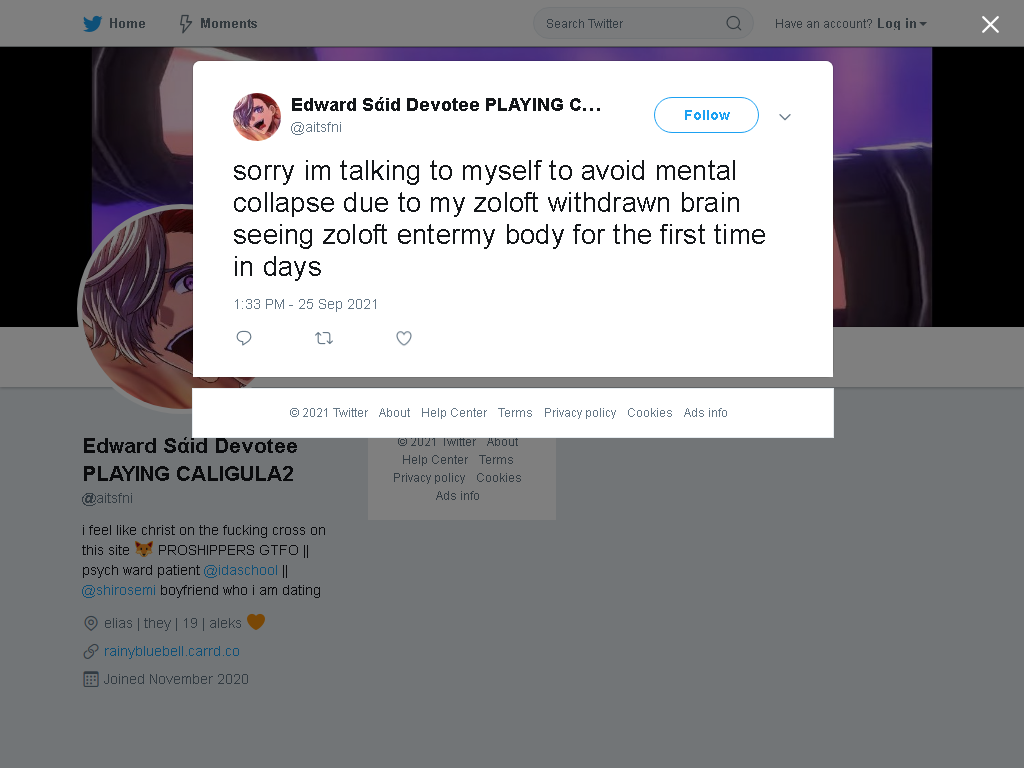
Task: Follow the @aitsfni account
Action: pos(707,115)
